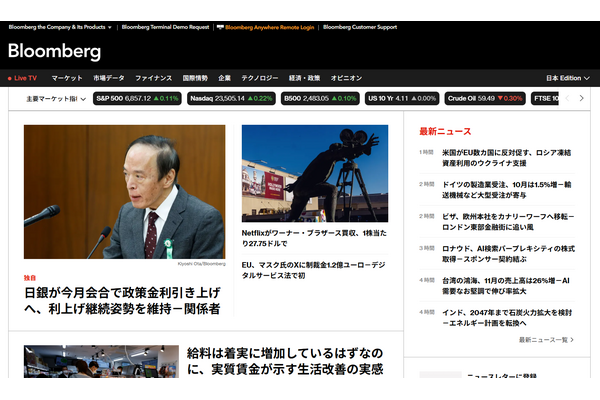Open the テクノロジー menu
Viewport: 600px width, 400px height.
point(259,78)
